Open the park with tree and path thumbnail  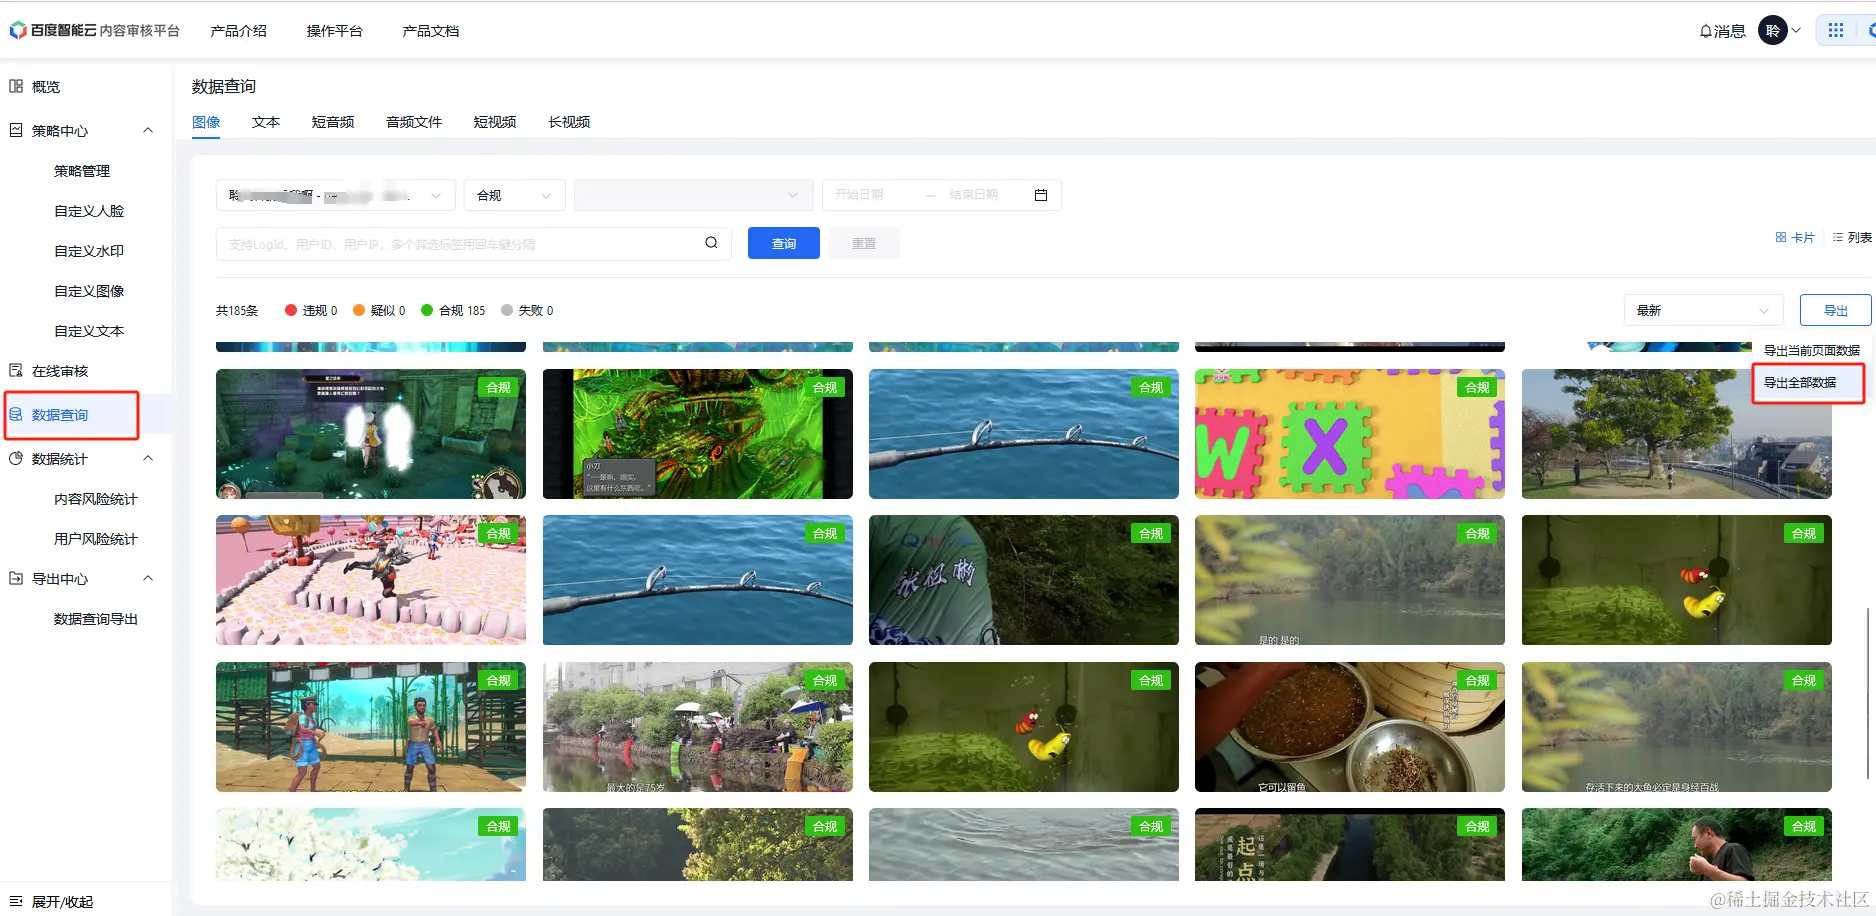1676,434
